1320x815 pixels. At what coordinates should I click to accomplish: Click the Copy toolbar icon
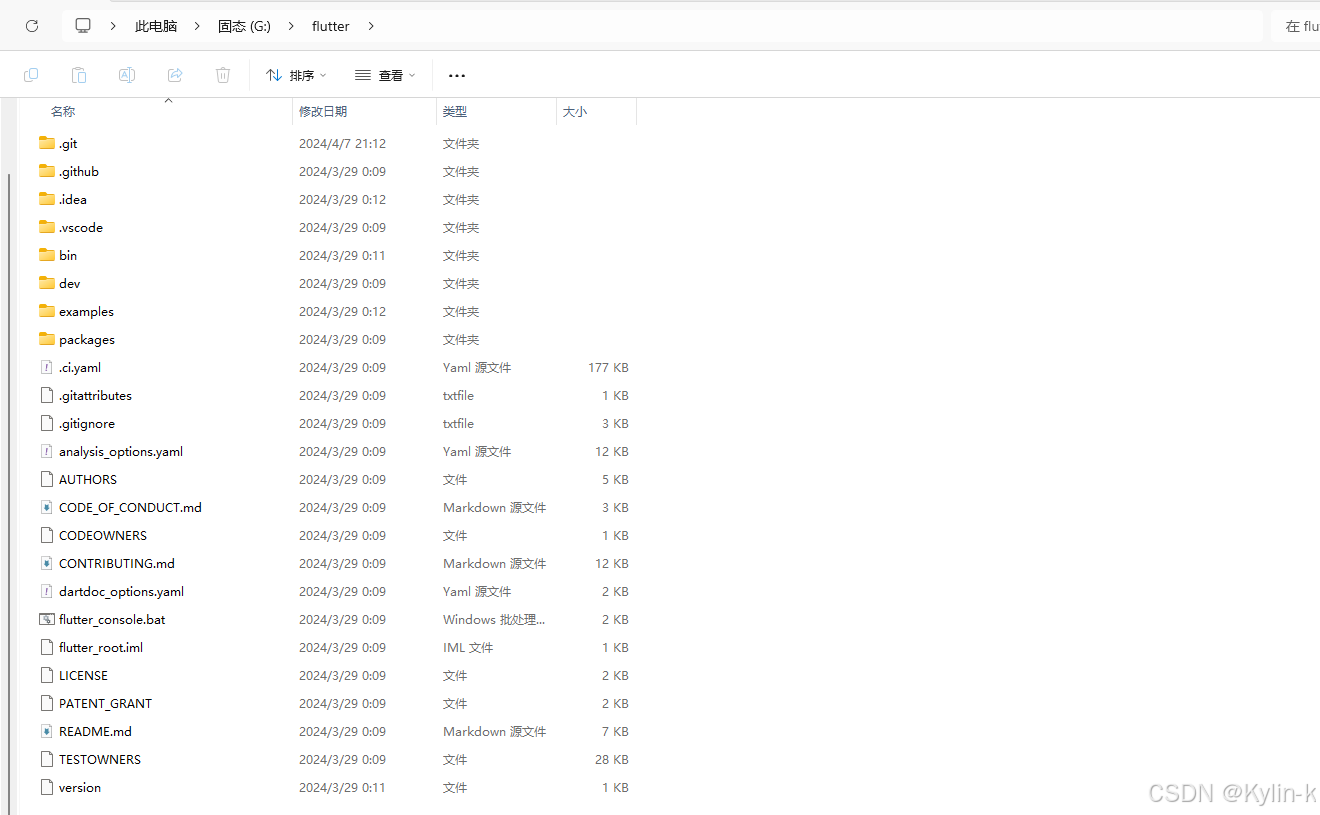(x=31, y=75)
